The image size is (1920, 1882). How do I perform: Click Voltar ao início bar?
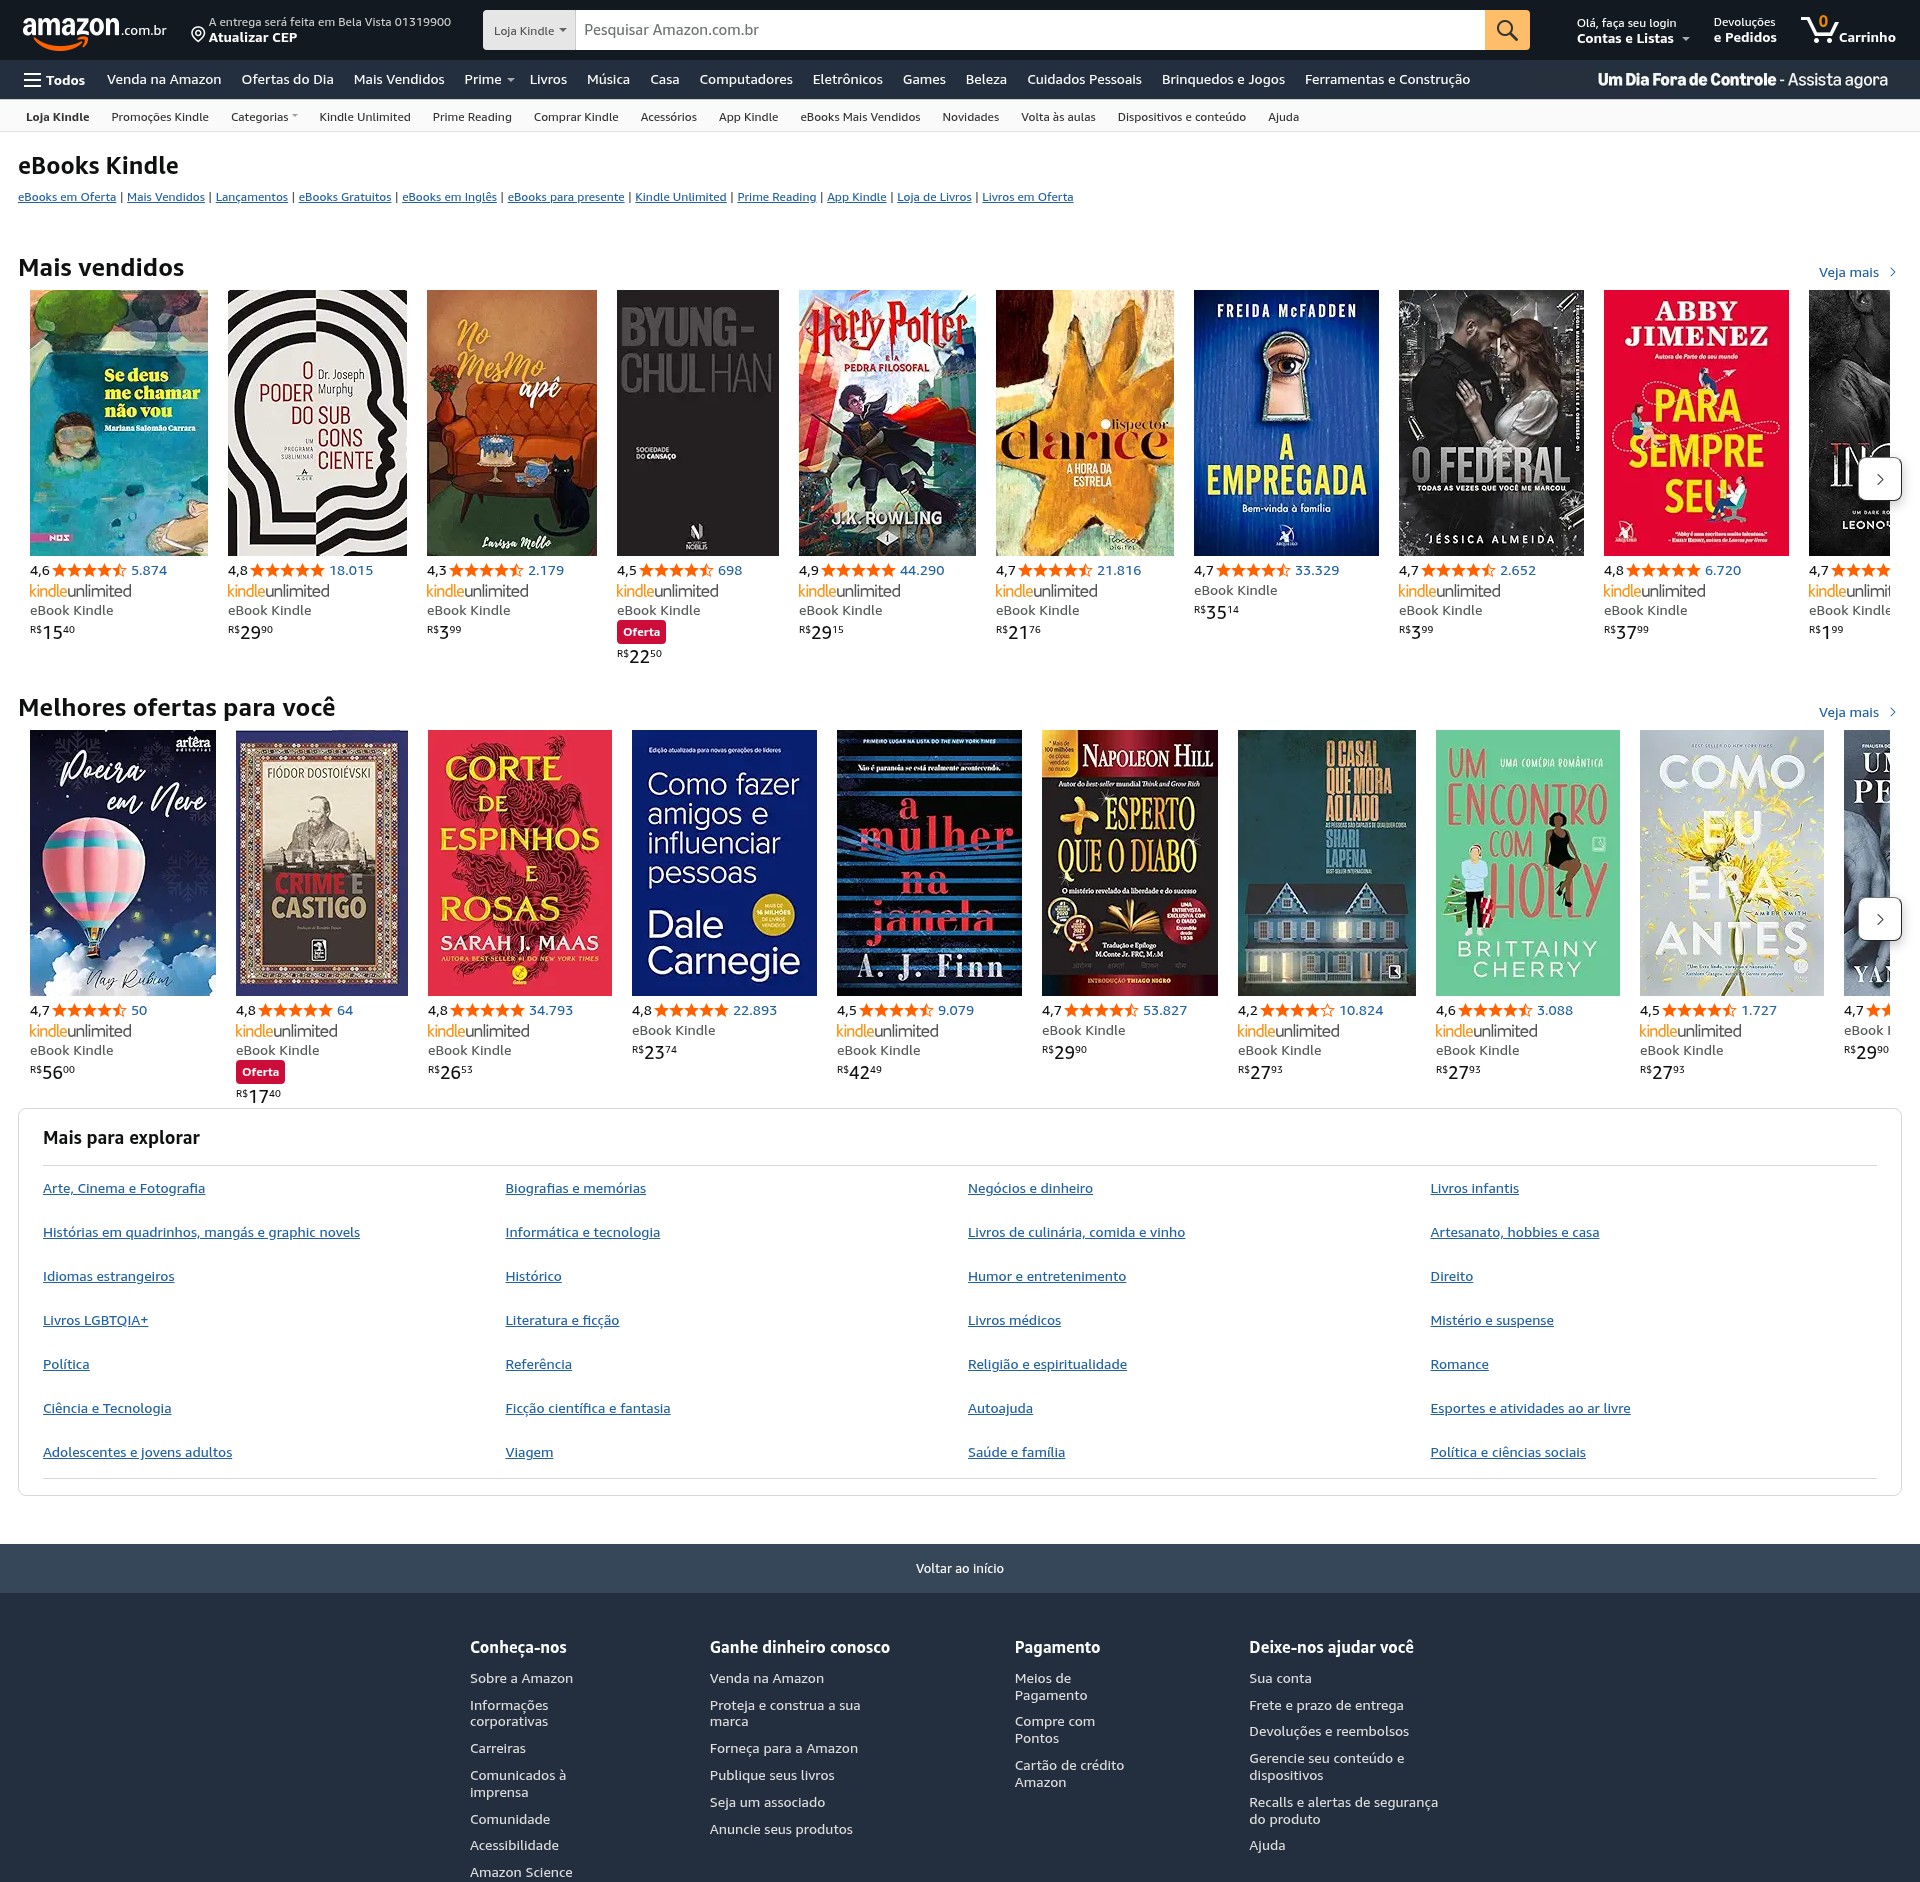960,1568
